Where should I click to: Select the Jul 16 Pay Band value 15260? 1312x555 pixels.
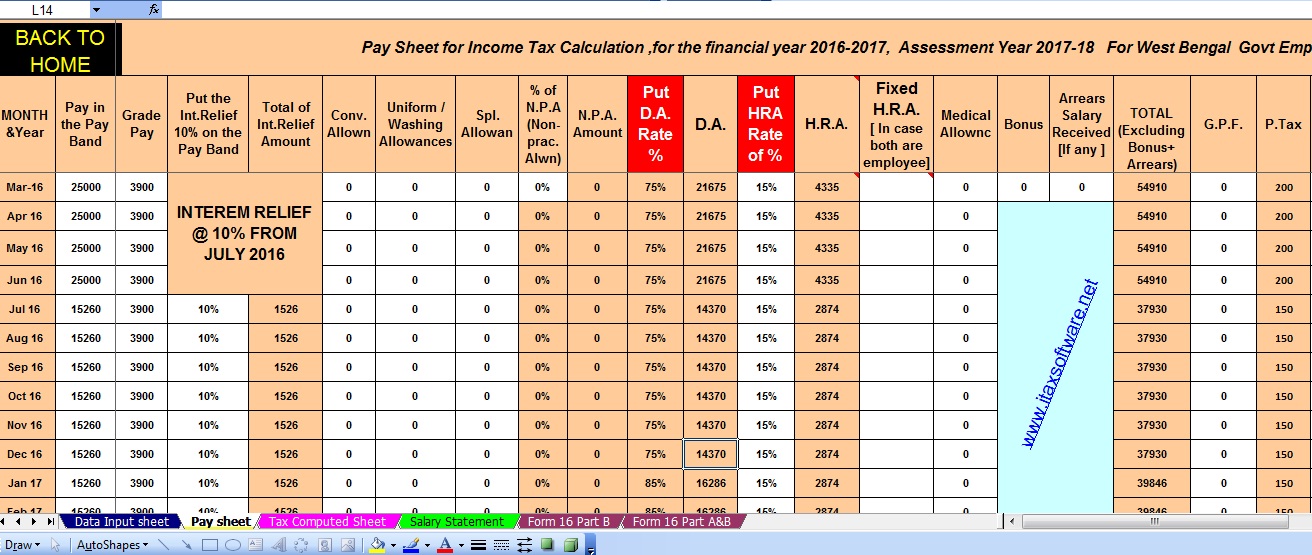tap(85, 309)
